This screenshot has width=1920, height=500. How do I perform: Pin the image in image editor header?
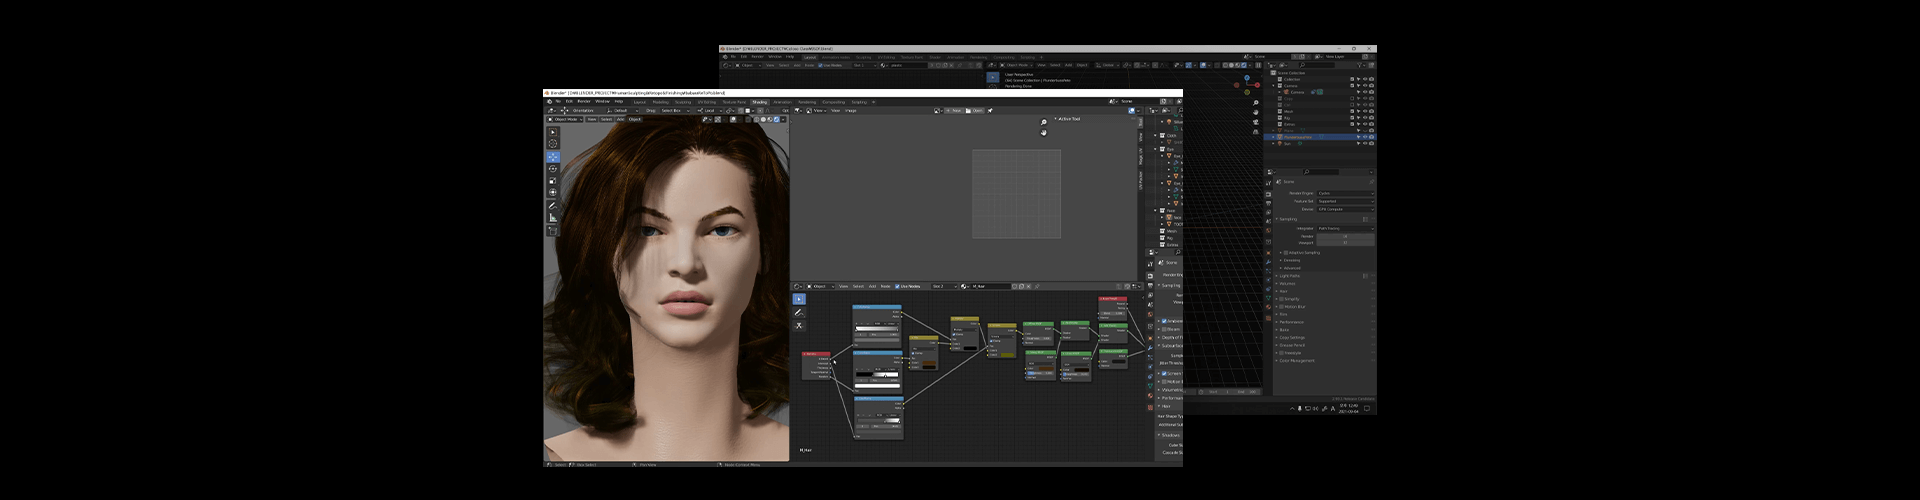tap(990, 110)
